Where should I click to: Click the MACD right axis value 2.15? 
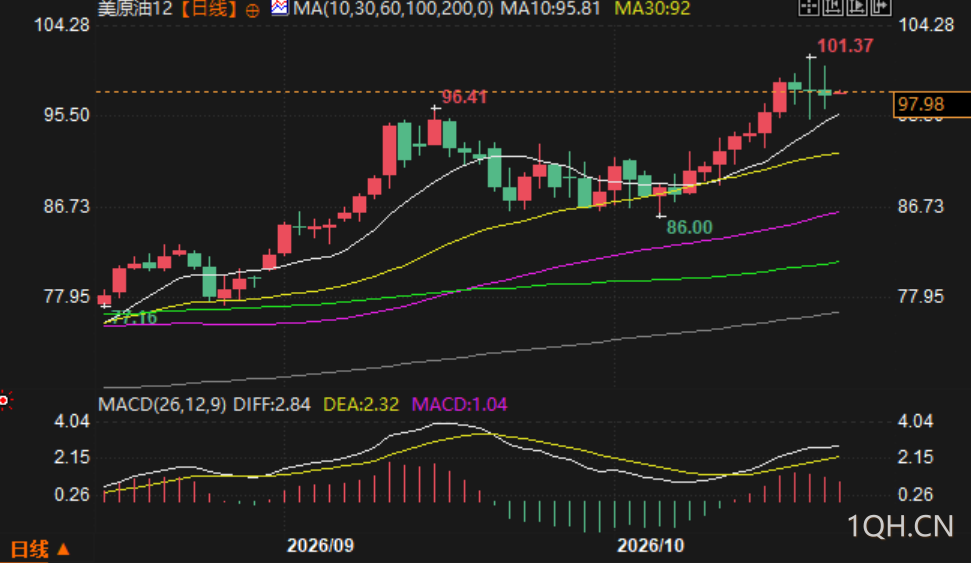click(916, 457)
